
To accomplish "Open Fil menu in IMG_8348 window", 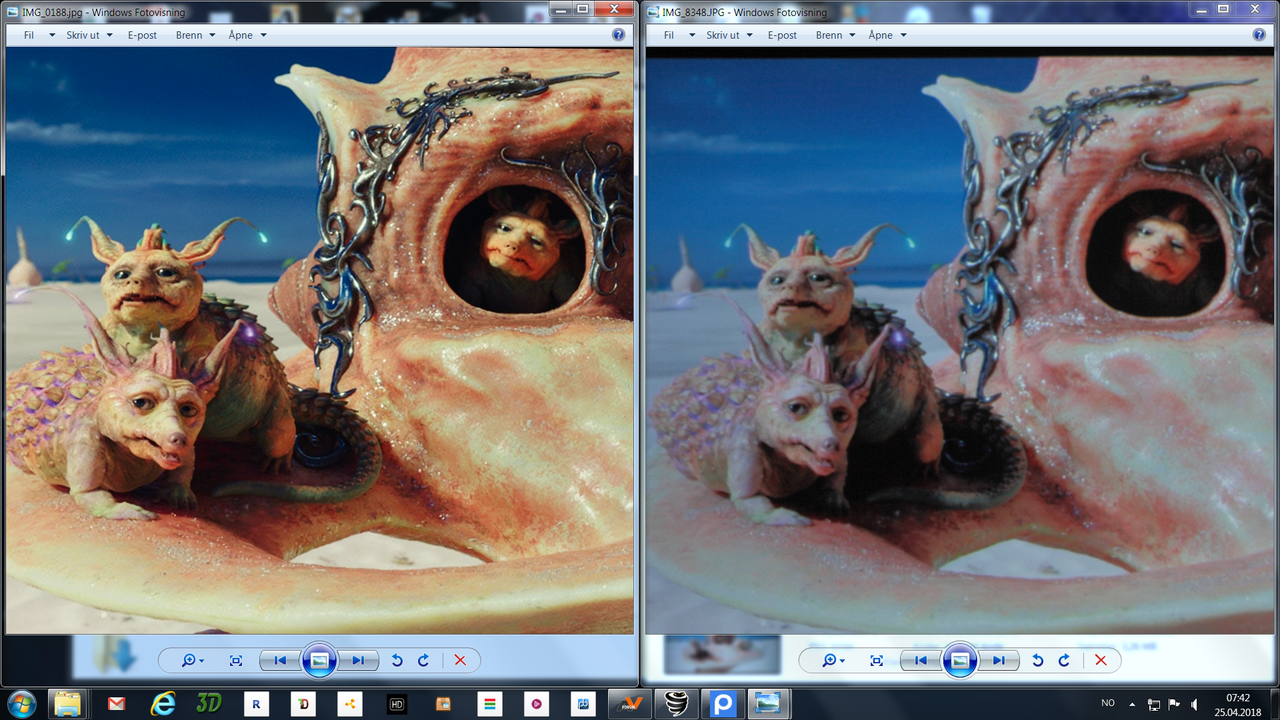I will point(678,35).
